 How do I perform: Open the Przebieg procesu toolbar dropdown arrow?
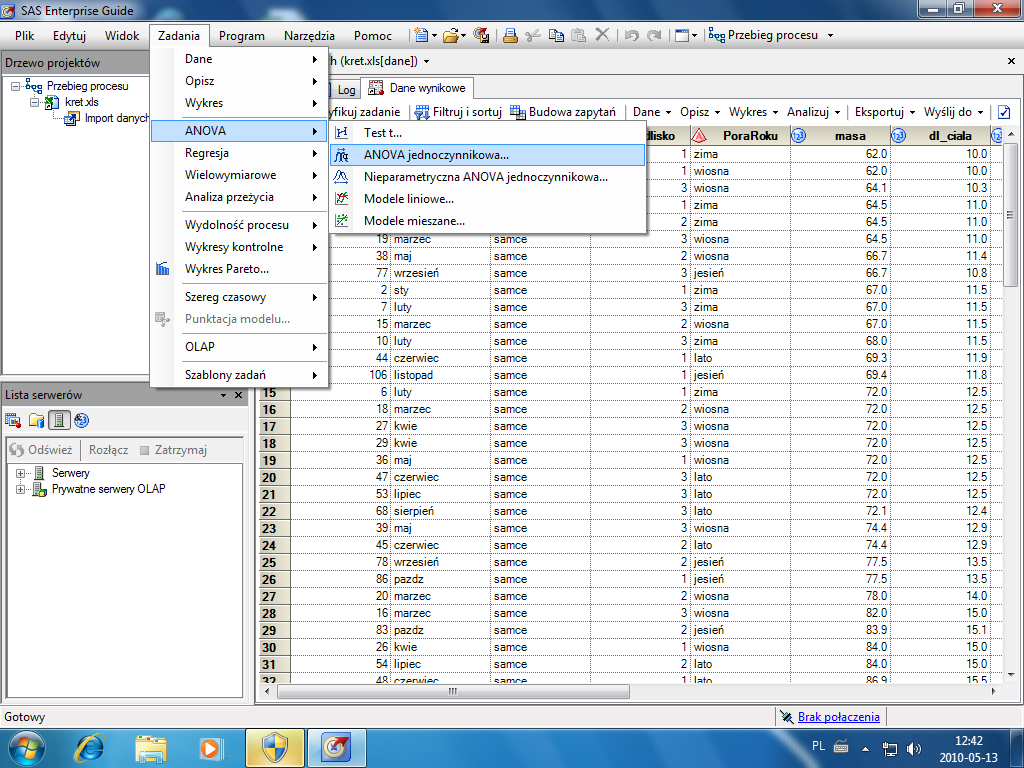coord(830,35)
